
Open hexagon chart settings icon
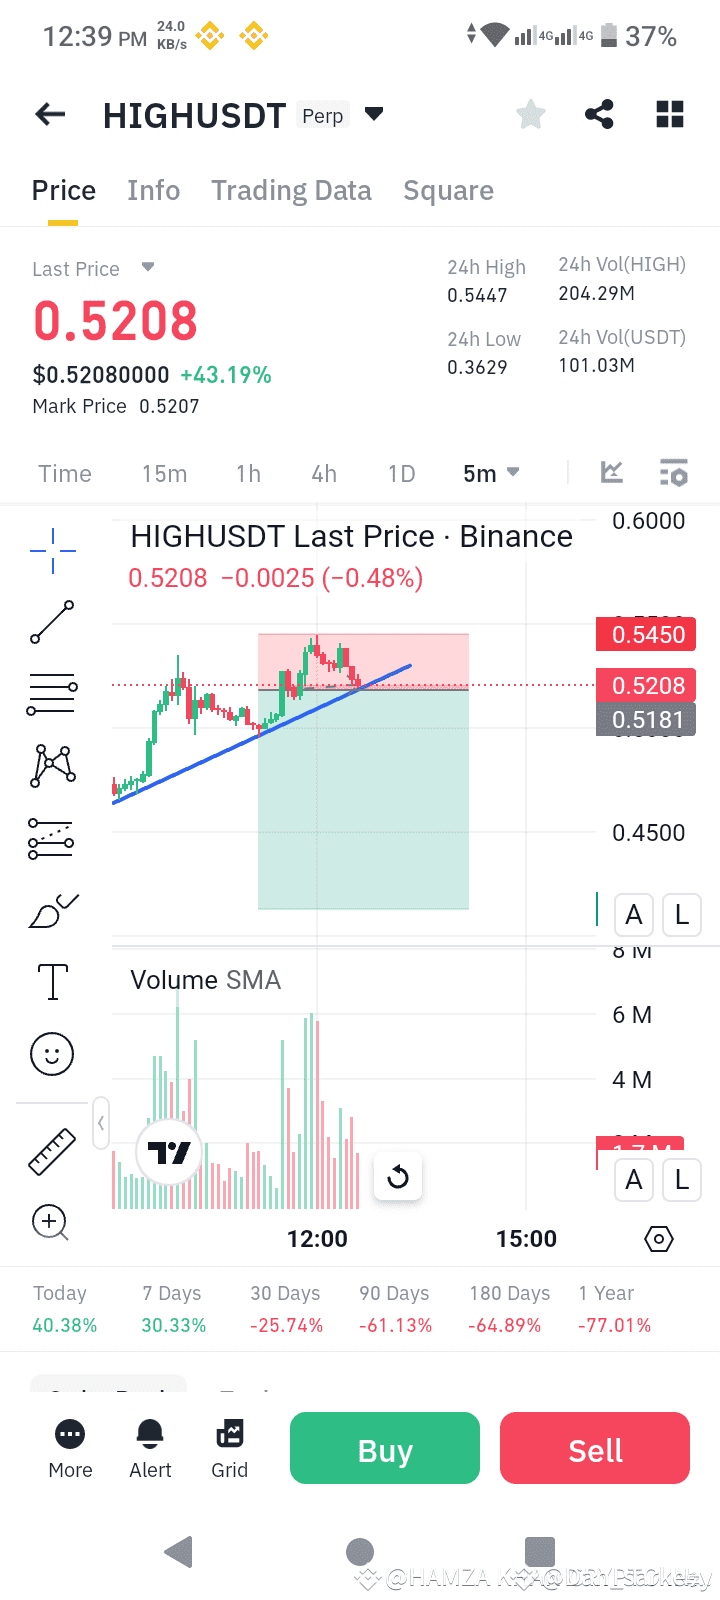click(x=659, y=1240)
